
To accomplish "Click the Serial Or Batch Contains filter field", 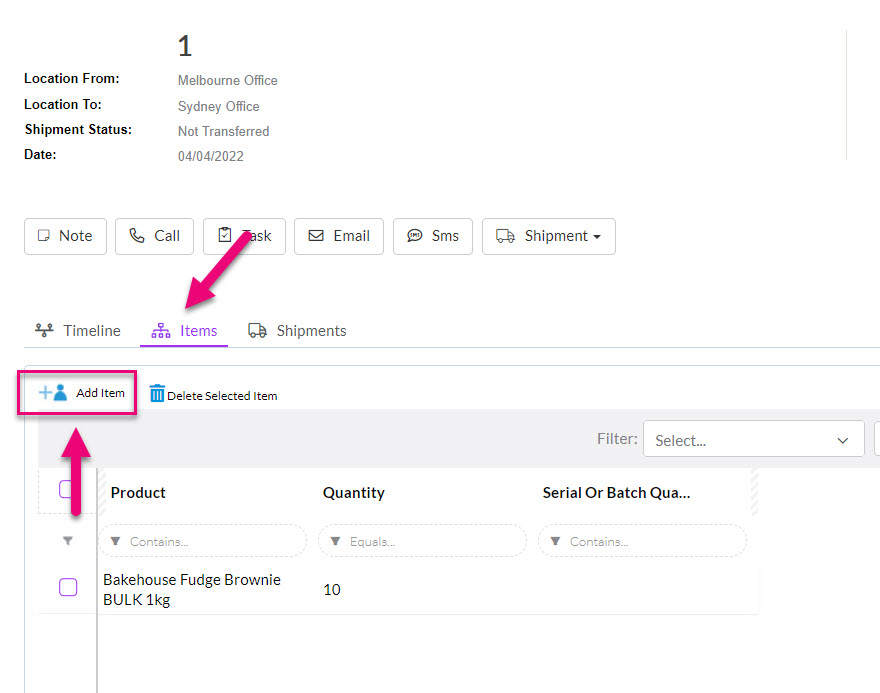I will pyautogui.click(x=642, y=541).
